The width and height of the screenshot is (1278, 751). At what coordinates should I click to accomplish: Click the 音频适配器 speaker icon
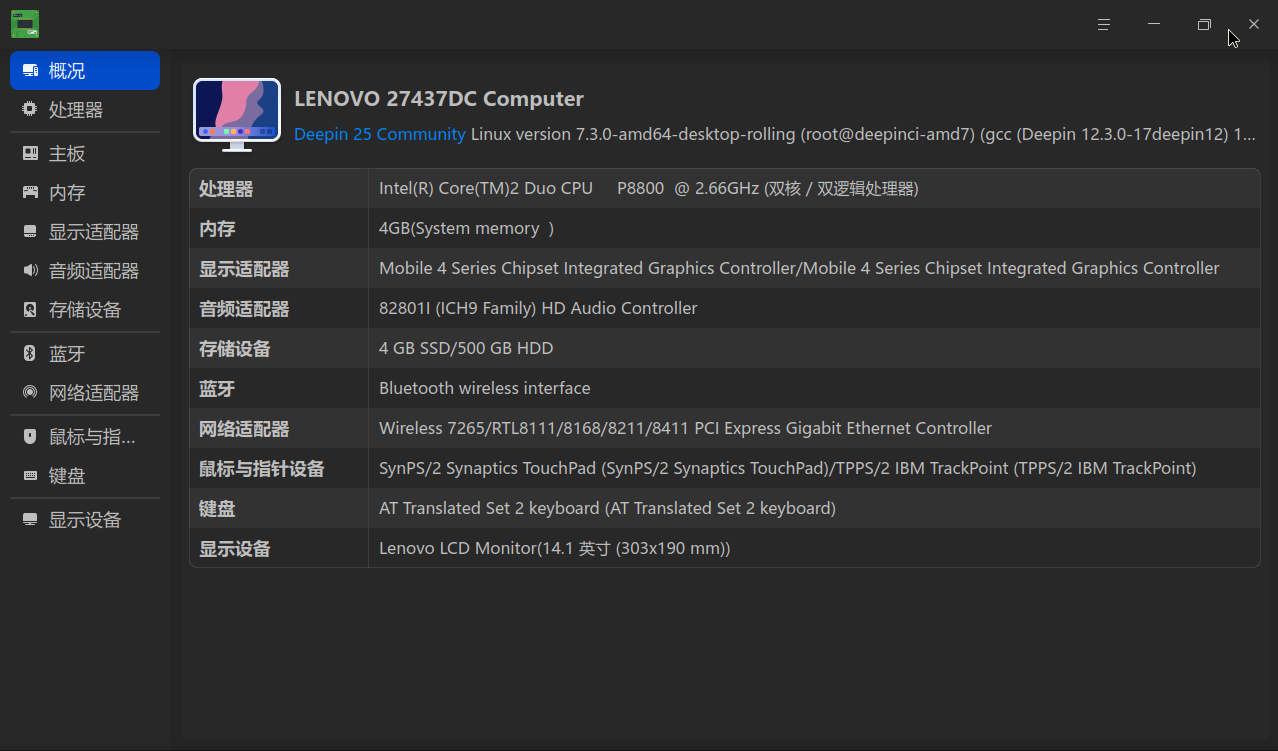(30, 271)
